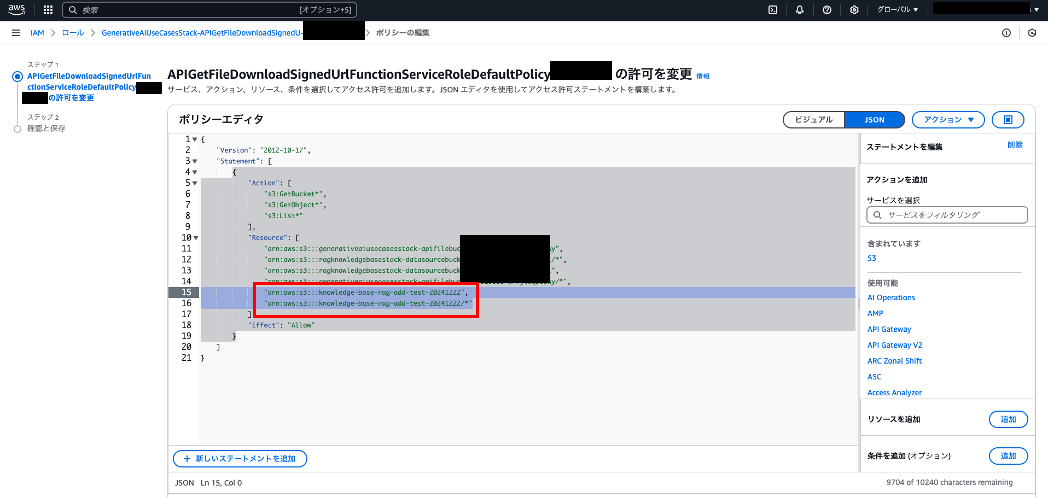Open the グローバル region dropdown
The width and height of the screenshot is (1048, 497).
point(898,10)
